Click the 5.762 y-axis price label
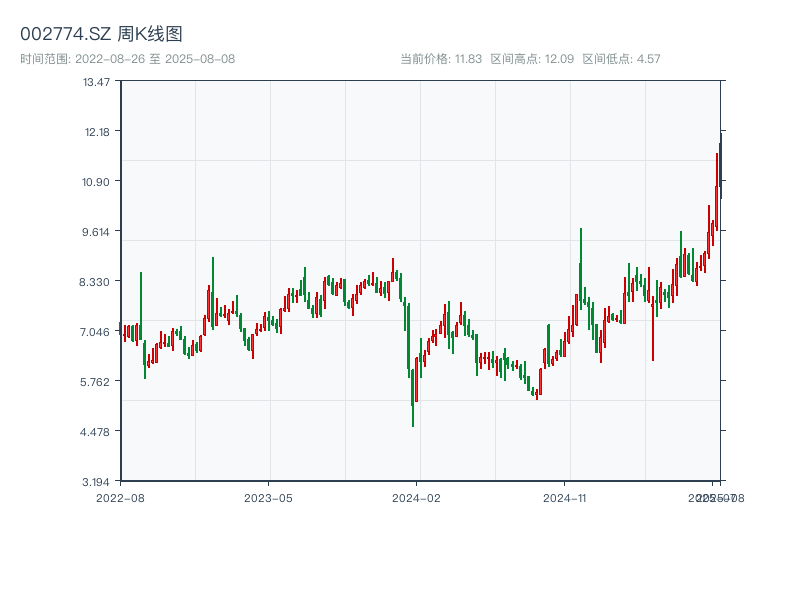 96,381
